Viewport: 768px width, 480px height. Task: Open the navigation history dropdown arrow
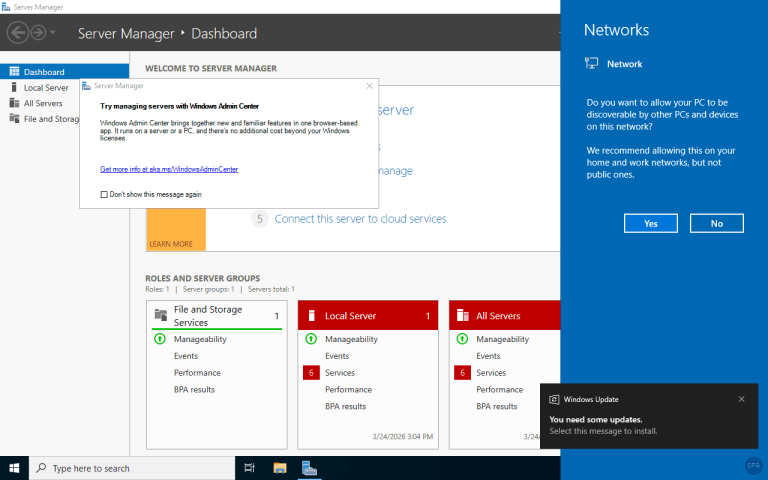[52, 33]
